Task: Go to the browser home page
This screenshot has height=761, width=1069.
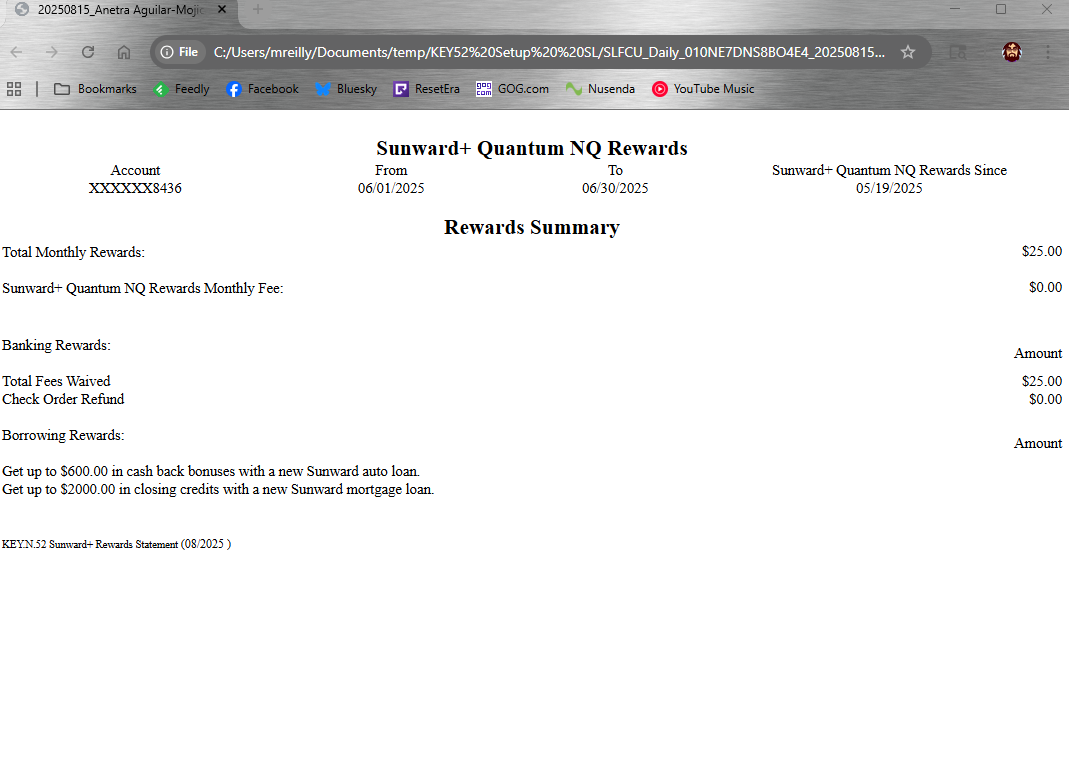Action: 124,52
